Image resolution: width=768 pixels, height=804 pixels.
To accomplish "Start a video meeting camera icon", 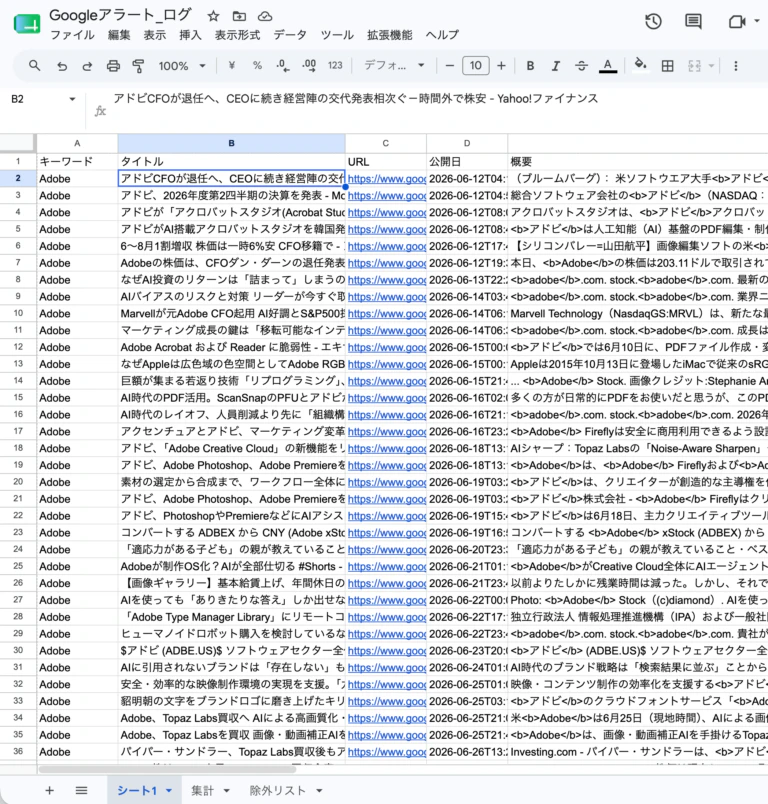I will (736, 21).
